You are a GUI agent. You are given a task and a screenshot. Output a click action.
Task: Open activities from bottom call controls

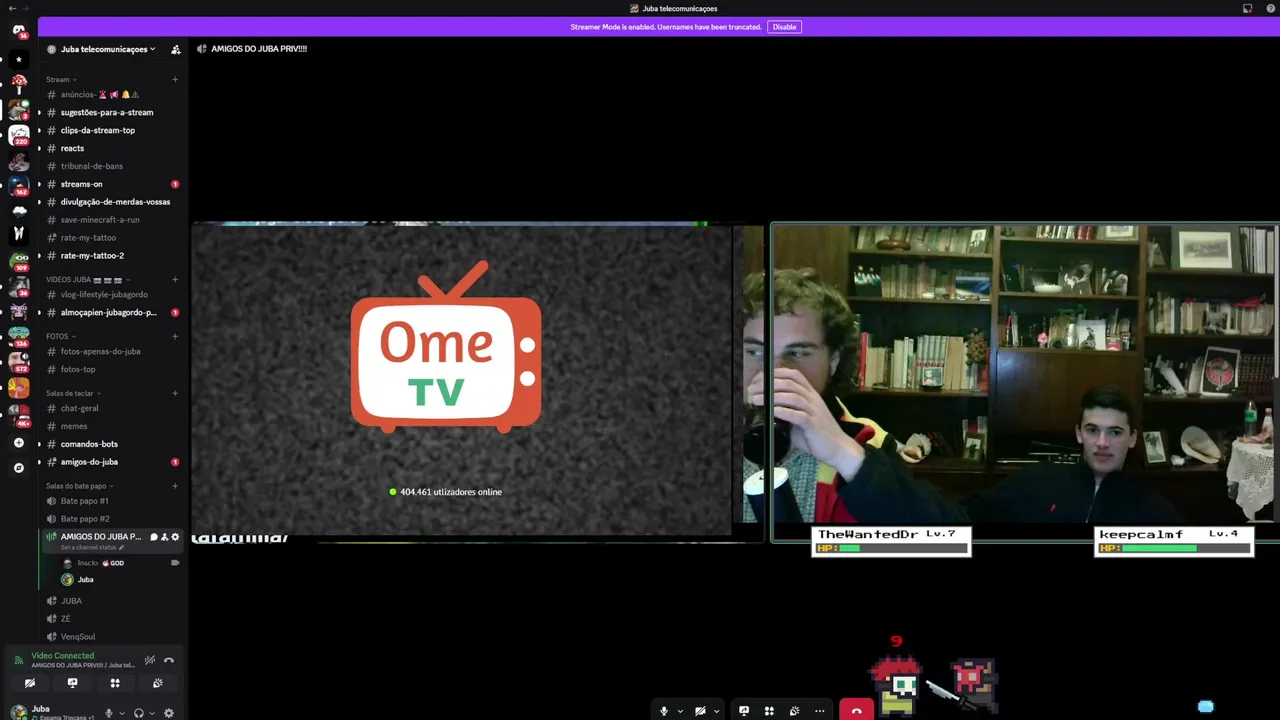769,711
